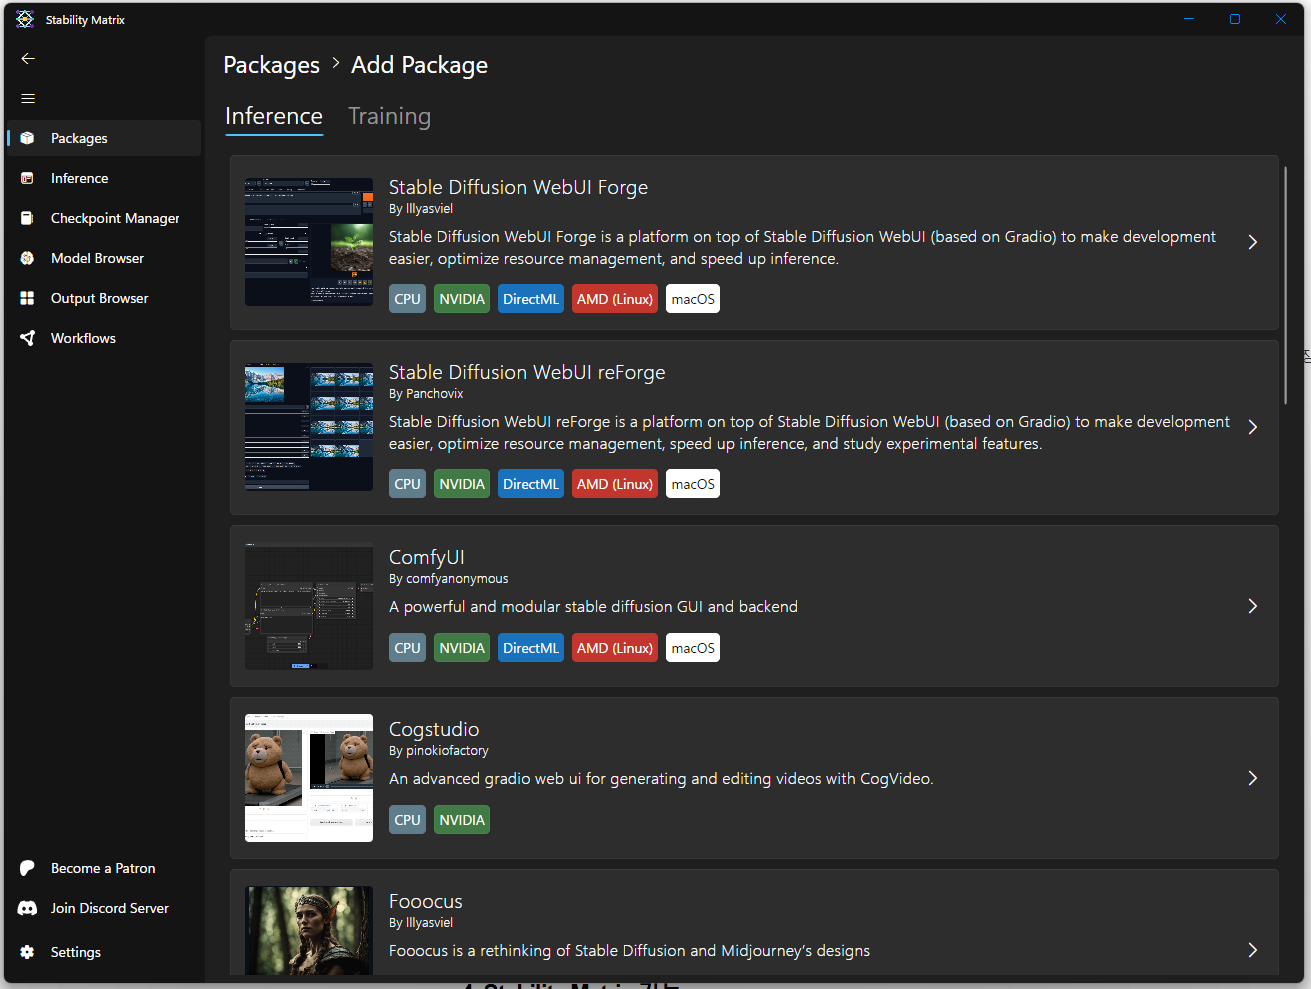This screenshot has width=1311, height=989.
Task: Click the Workflows share icon
Action: 28,338
